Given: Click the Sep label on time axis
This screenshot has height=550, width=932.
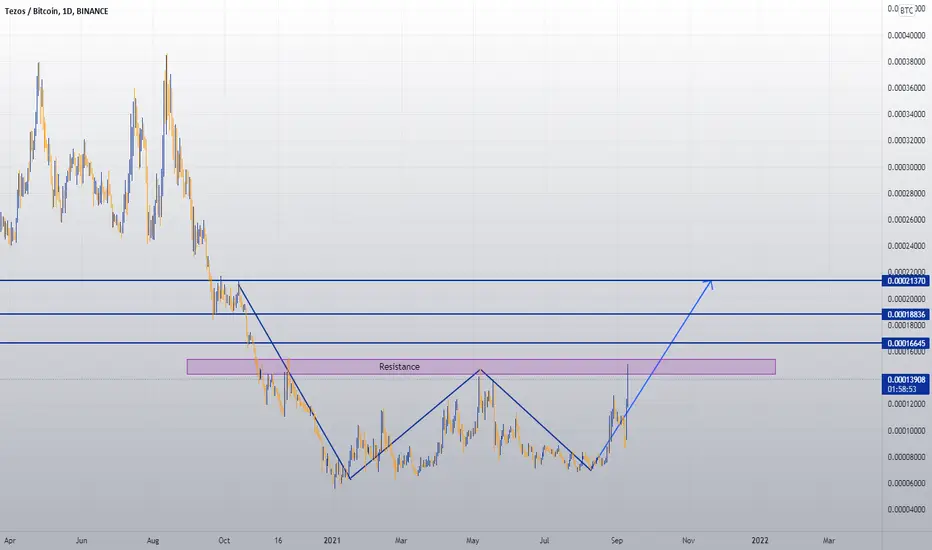Looking at the screenshot, I should click(x=617, y=540).
